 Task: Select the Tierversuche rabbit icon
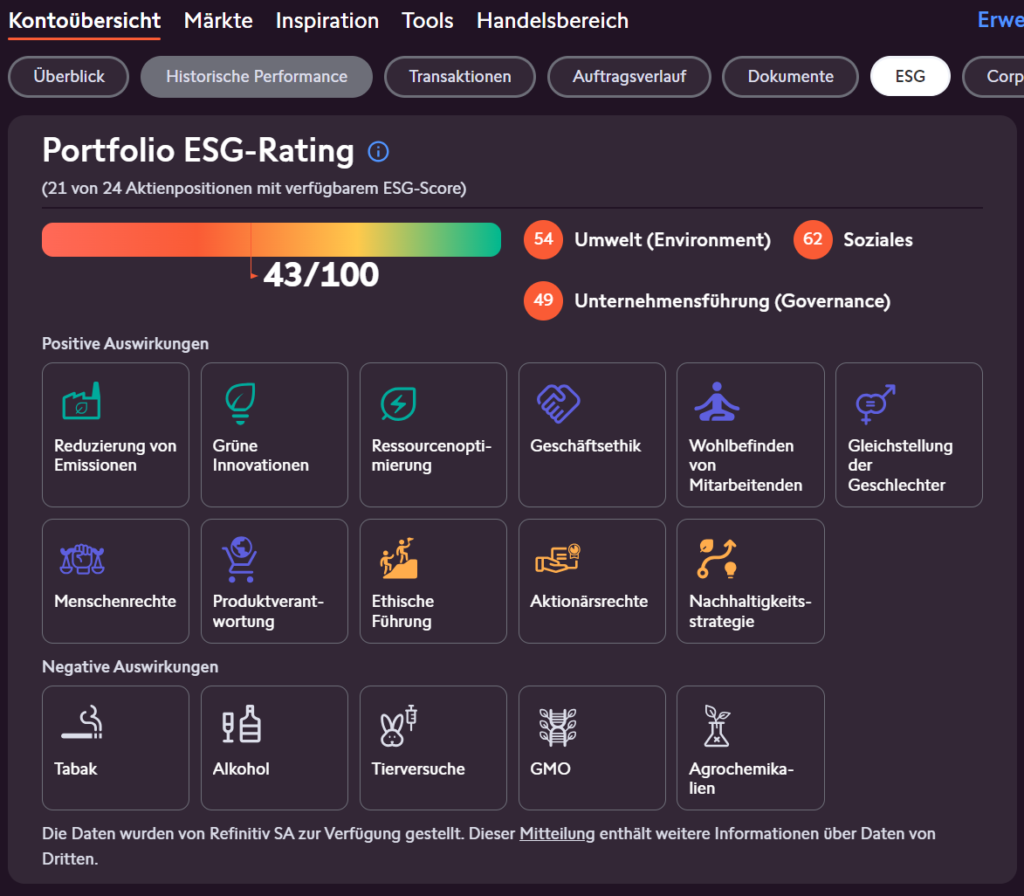398,726
